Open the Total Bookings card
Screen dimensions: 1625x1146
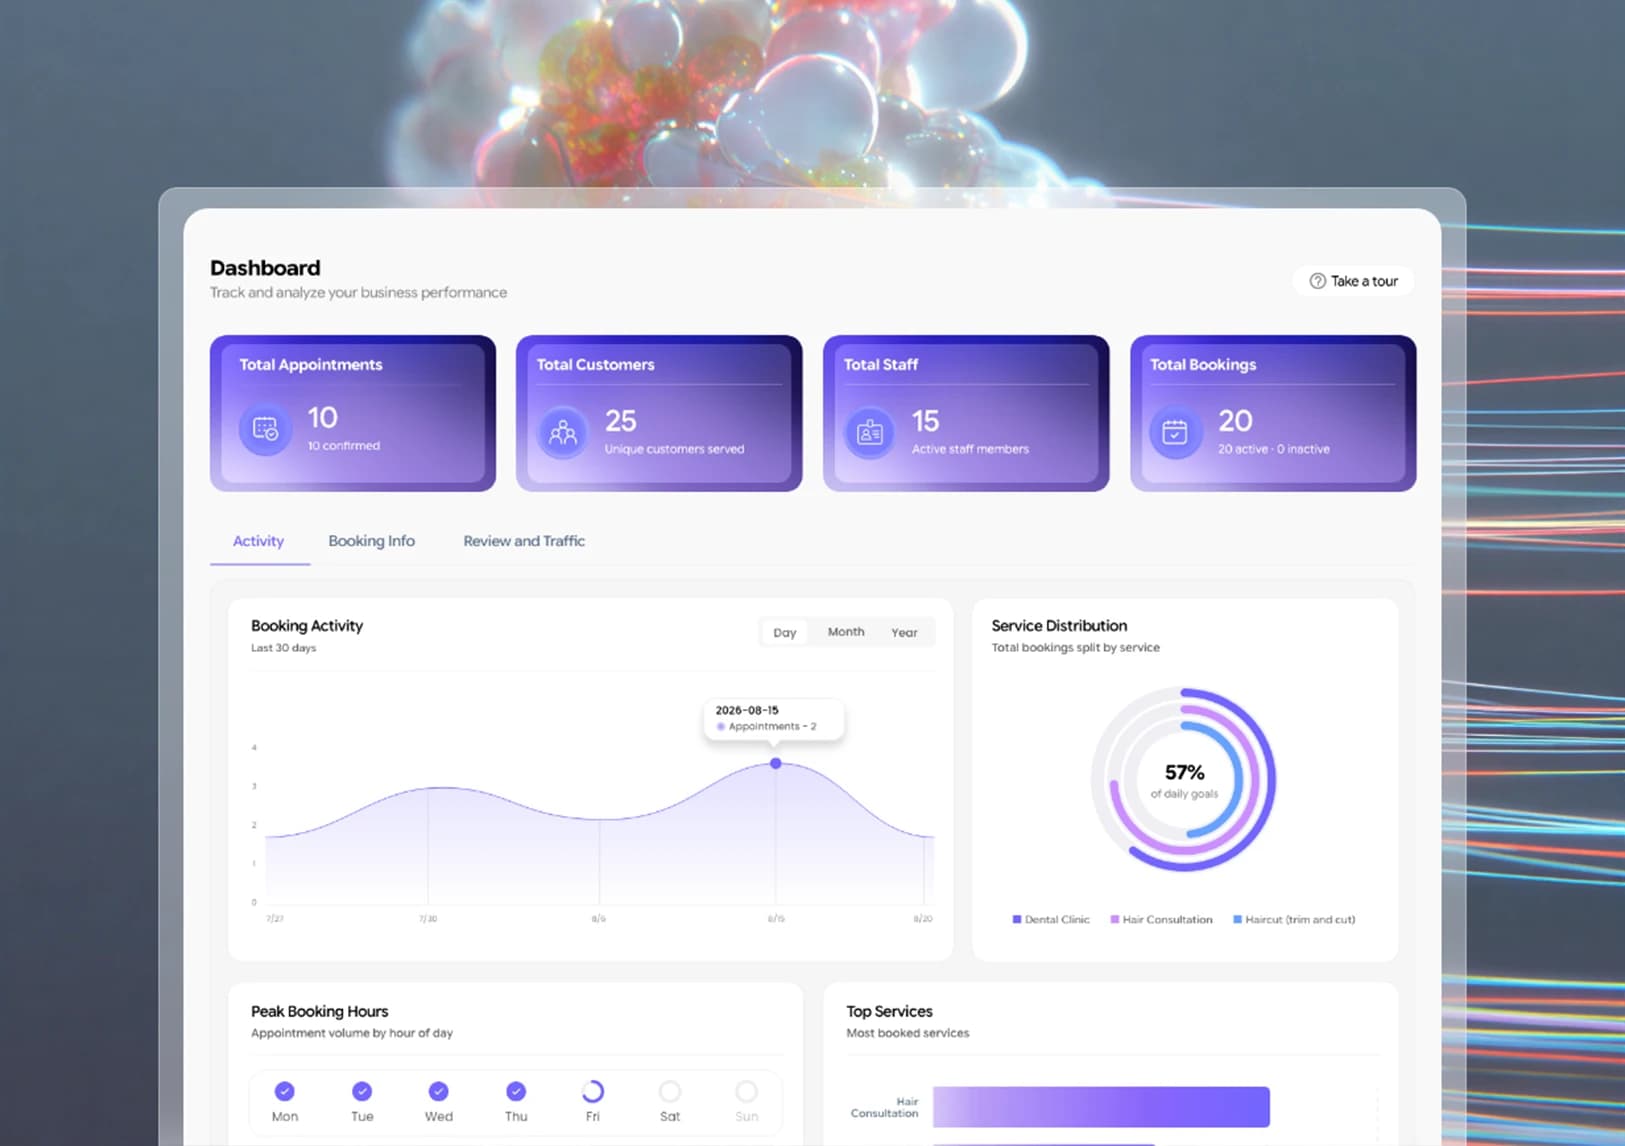pos(1273,413)
